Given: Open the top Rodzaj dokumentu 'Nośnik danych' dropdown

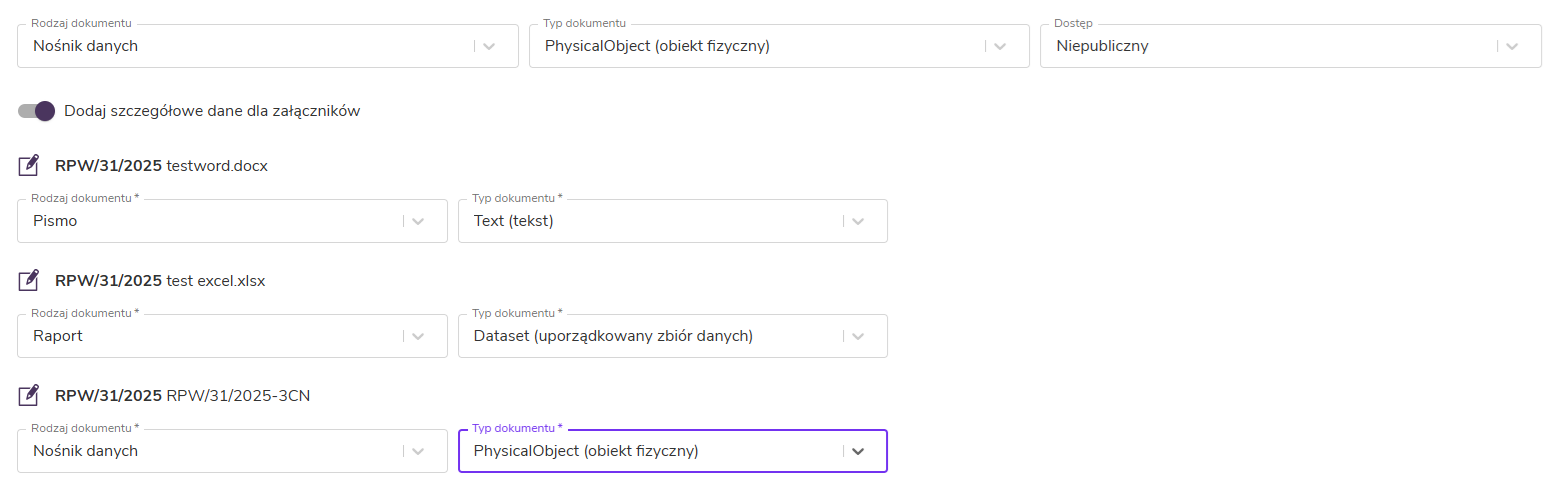Looking at the screenshot, I should (x=489, y=46).
